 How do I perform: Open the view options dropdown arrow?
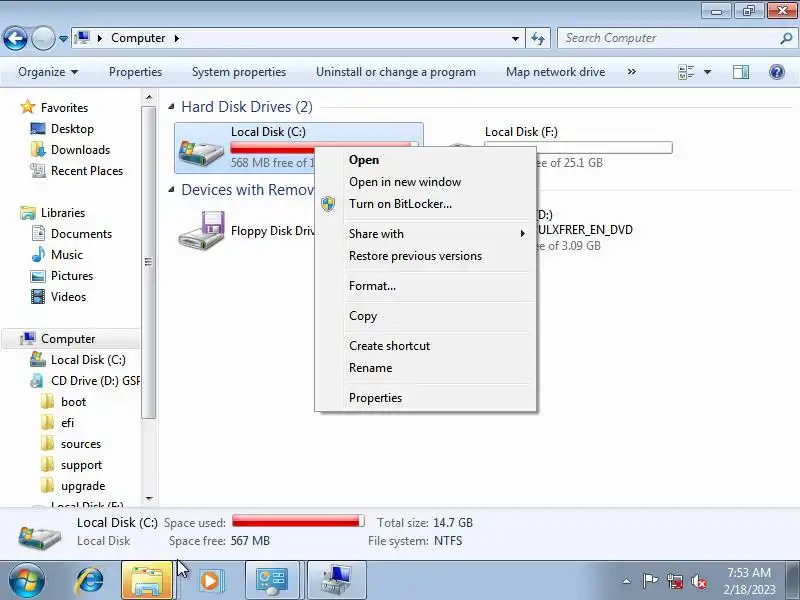tap(707, 72)
